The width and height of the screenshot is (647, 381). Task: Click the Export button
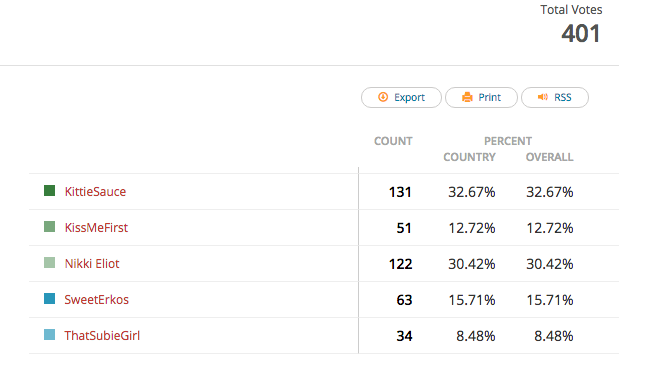point(401,97)
